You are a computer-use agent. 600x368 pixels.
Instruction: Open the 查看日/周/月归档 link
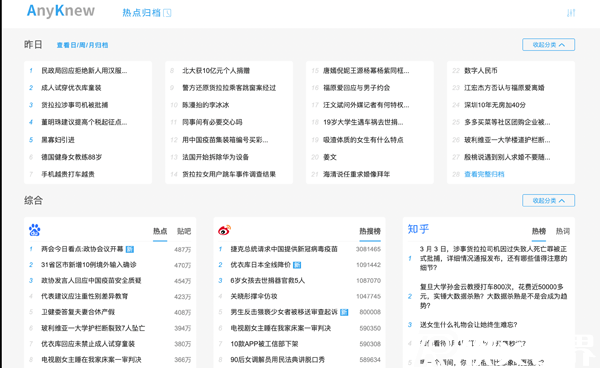(x=82, y=45)
